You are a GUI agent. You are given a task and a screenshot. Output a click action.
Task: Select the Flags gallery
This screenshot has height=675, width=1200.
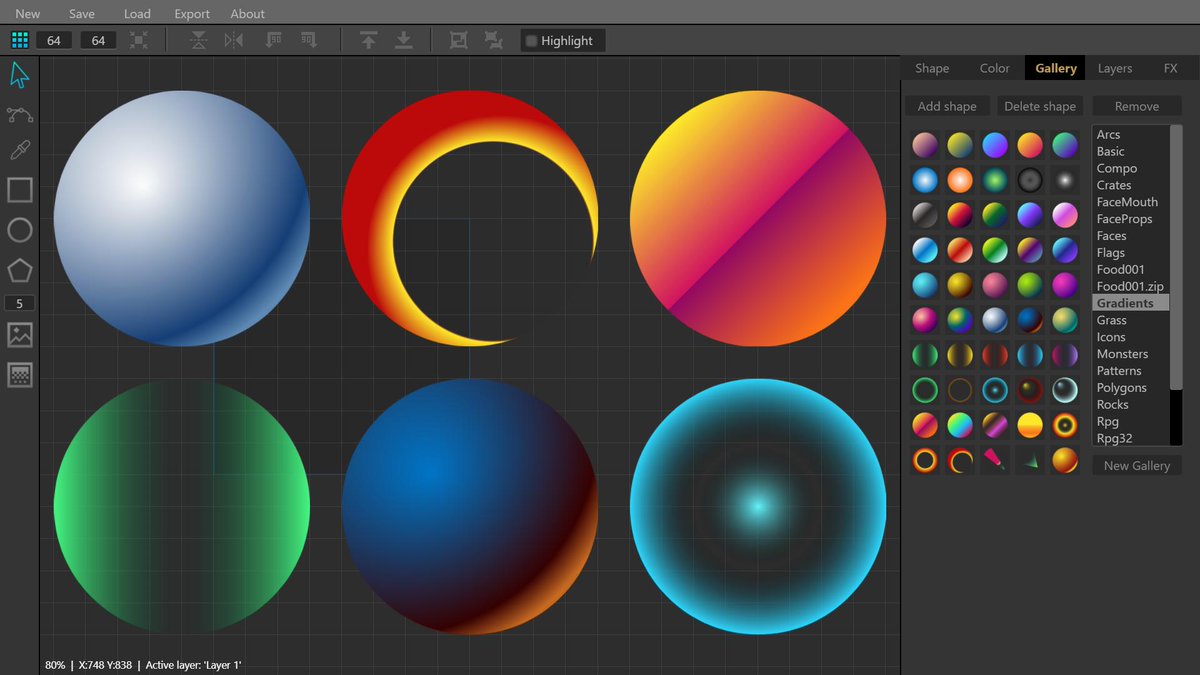pyautogui.click(x=1130, y=253)
